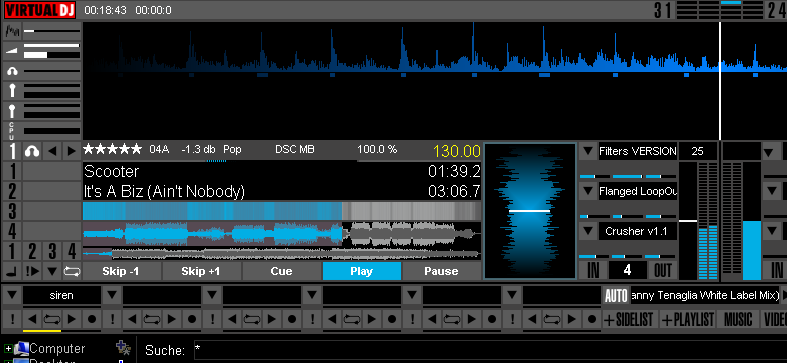Open the Crusher v1.1 effect dropdown arrow
The width and height of the screenshot is (787, 363).
coord(588,231)
